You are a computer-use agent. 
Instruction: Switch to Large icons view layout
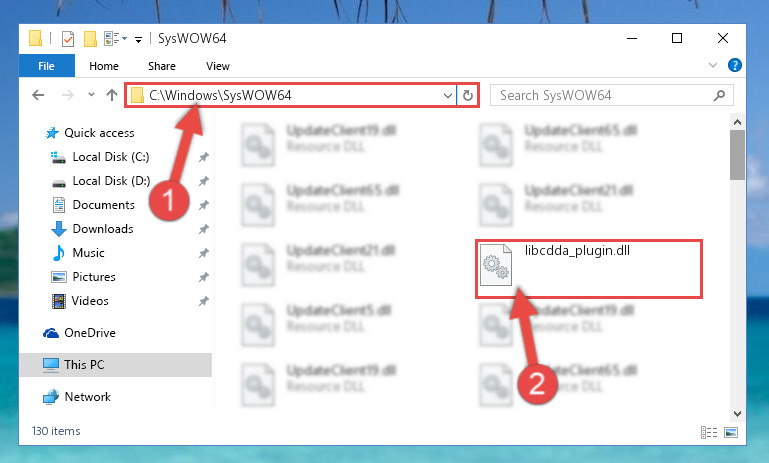(x=731, y=432)
